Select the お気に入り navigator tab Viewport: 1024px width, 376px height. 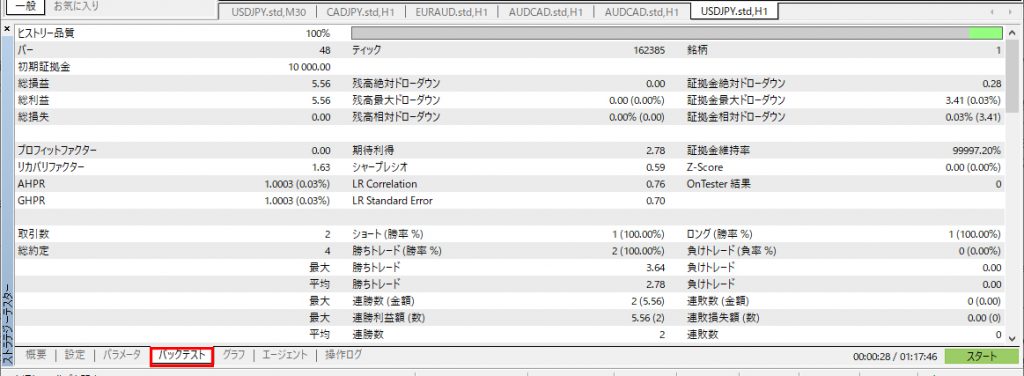click(76, 7)
